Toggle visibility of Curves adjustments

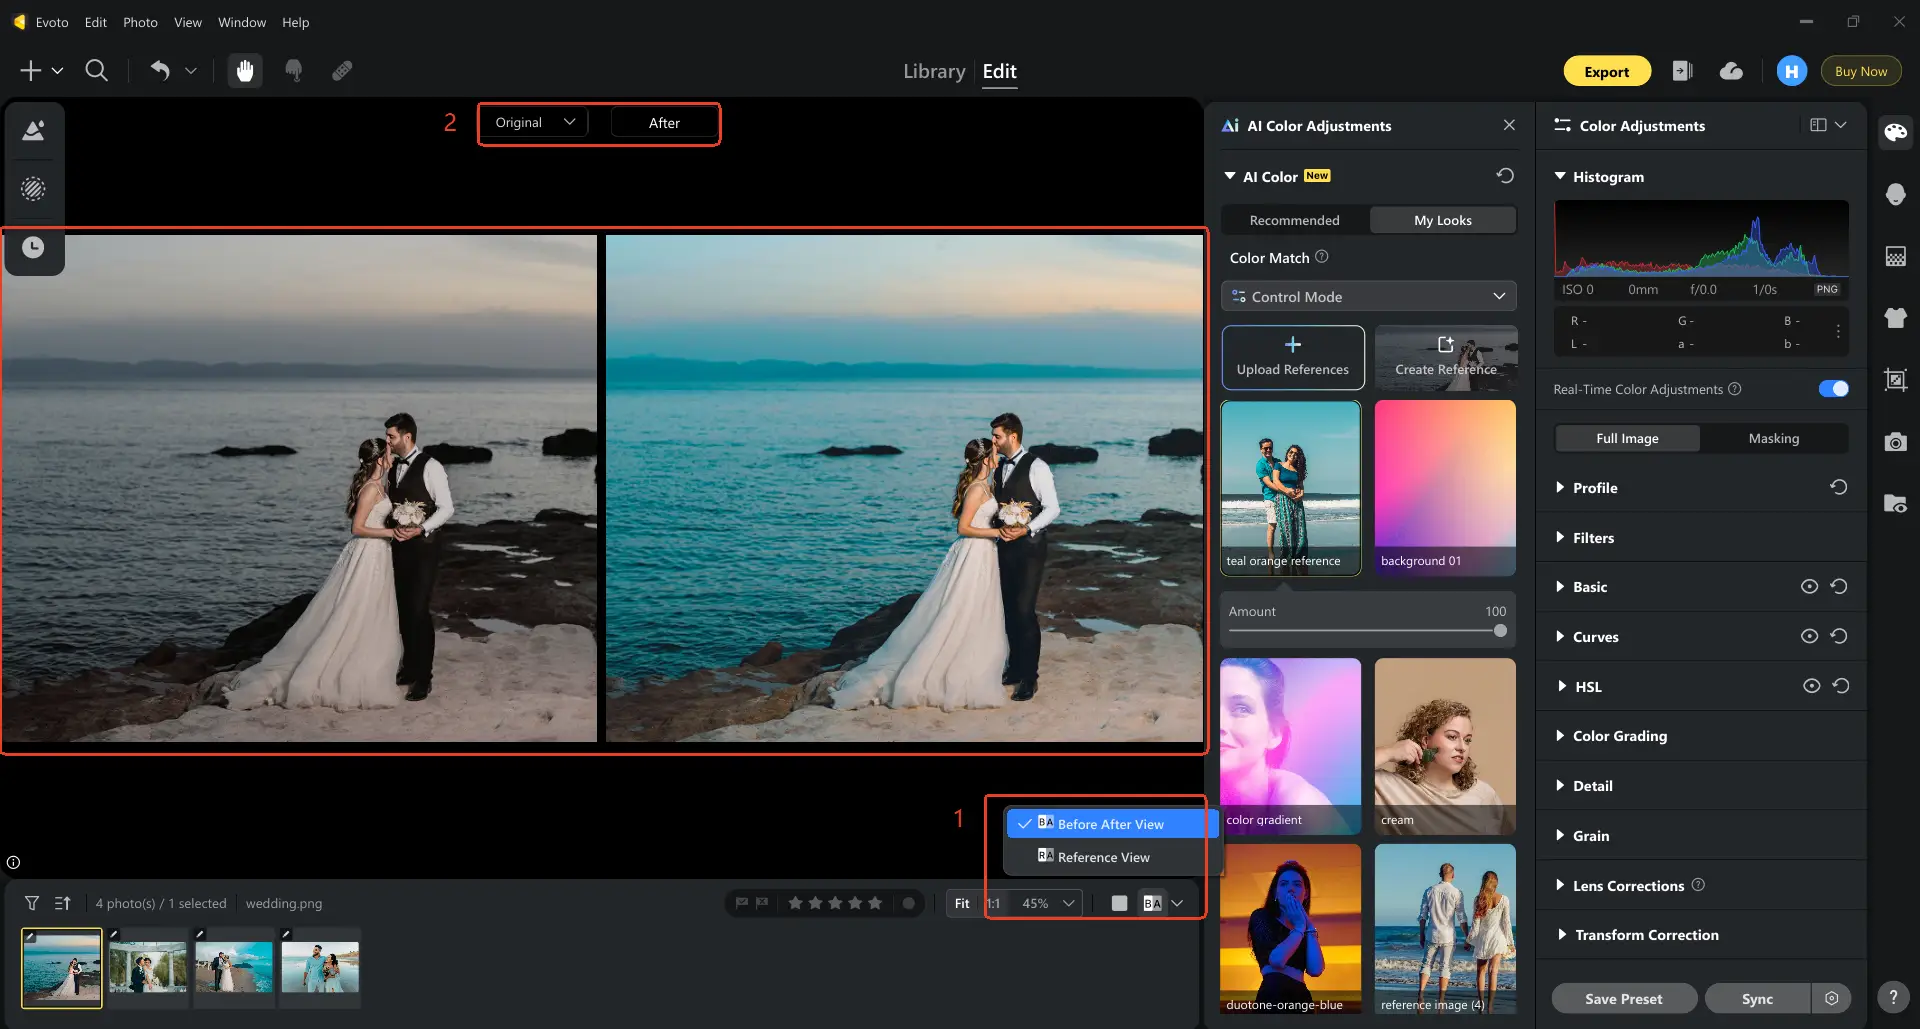(1809, 636)
